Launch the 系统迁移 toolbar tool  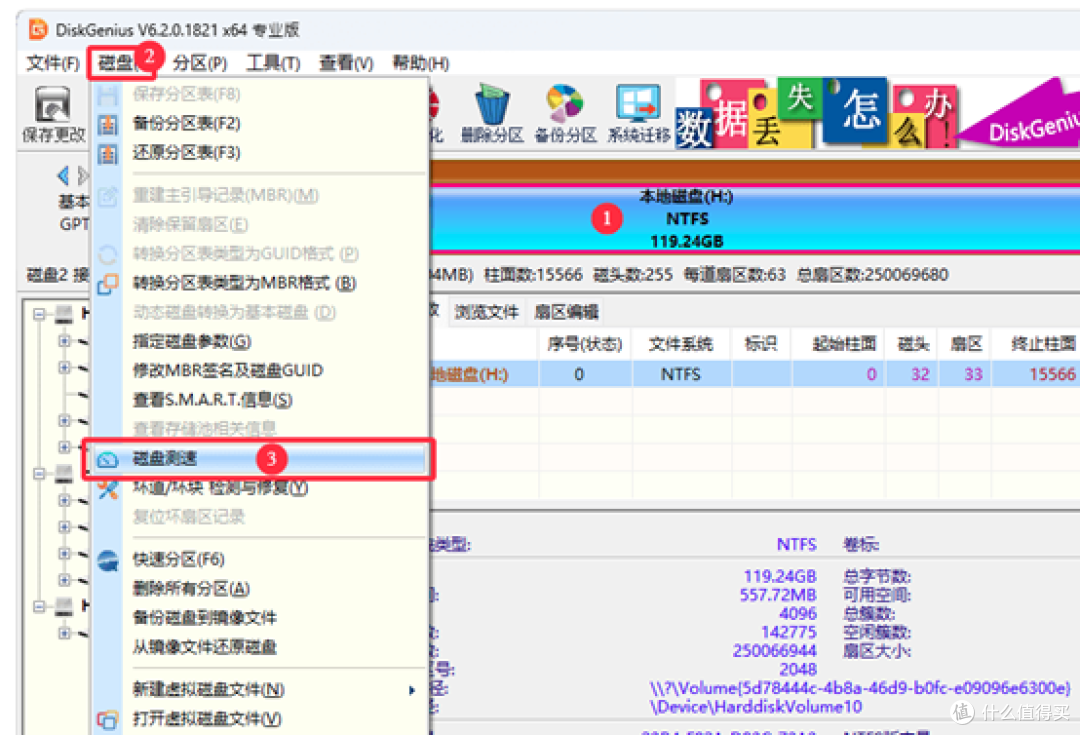638,114
